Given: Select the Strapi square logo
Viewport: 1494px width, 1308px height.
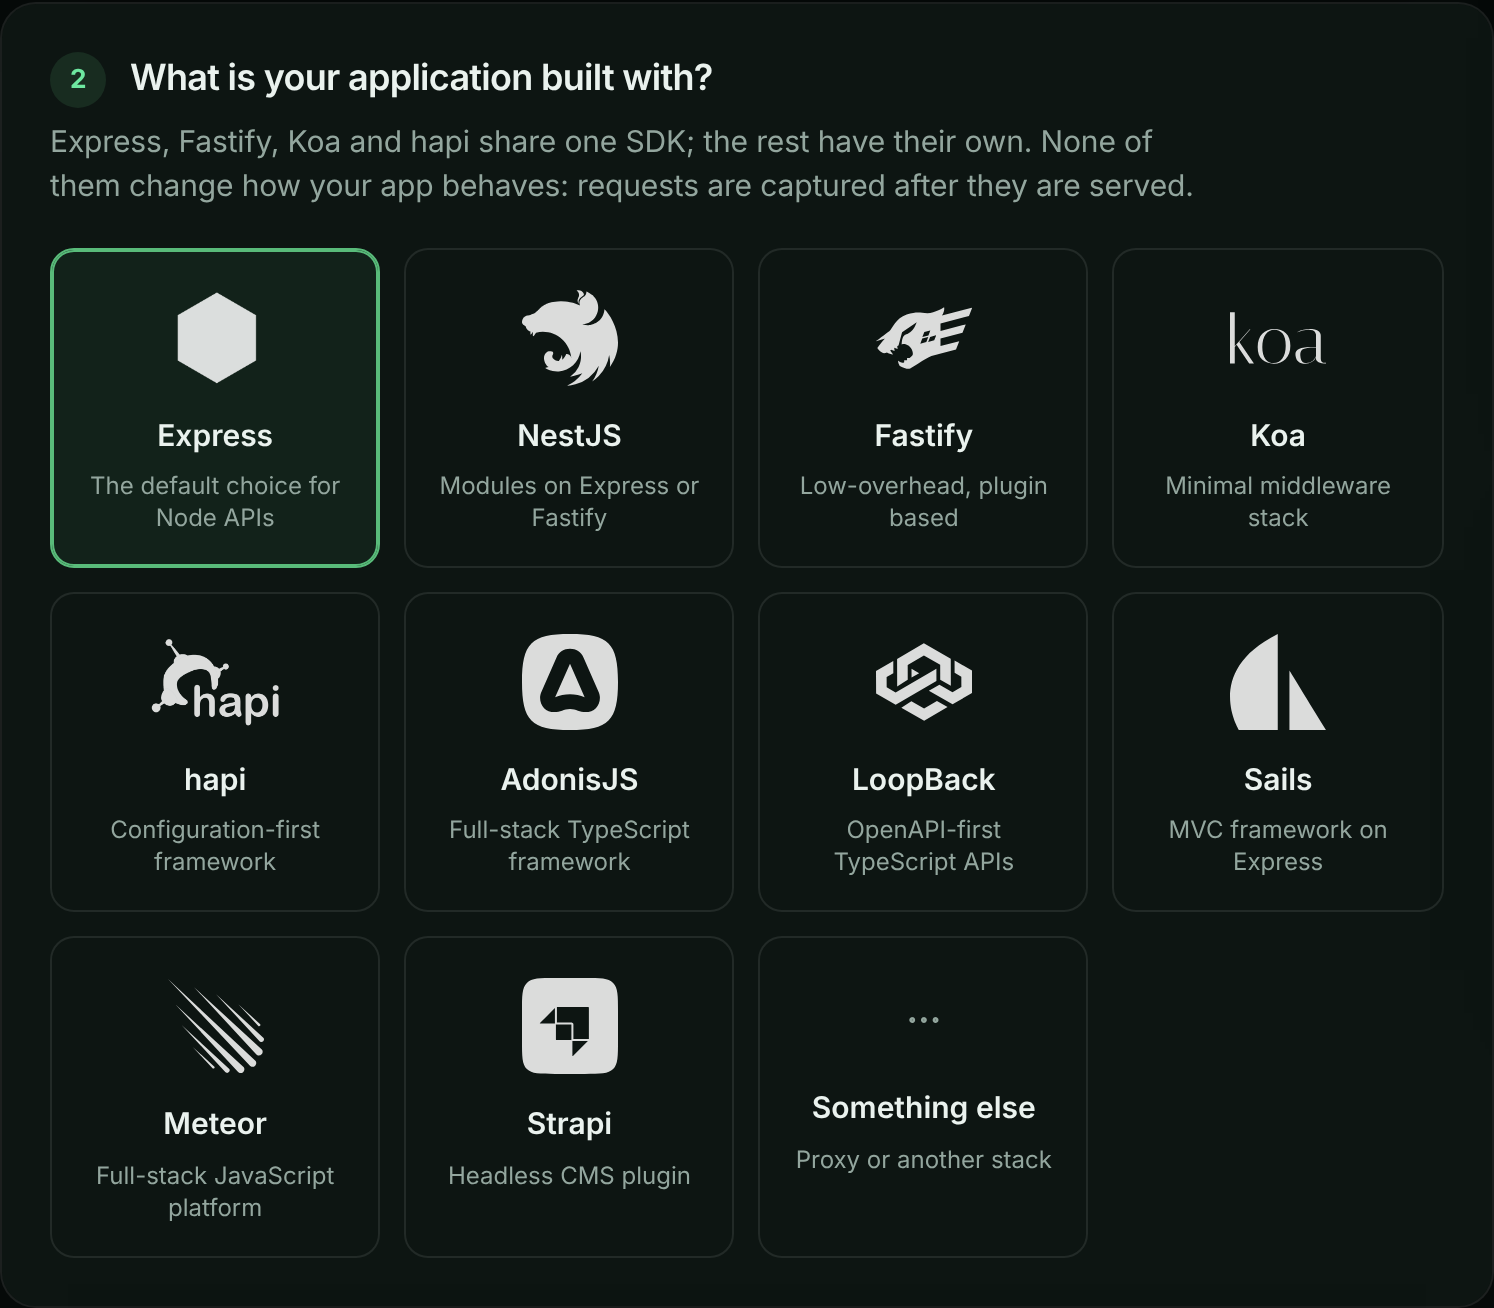Looking at the screenshot, I should (x=570, y=1026).
